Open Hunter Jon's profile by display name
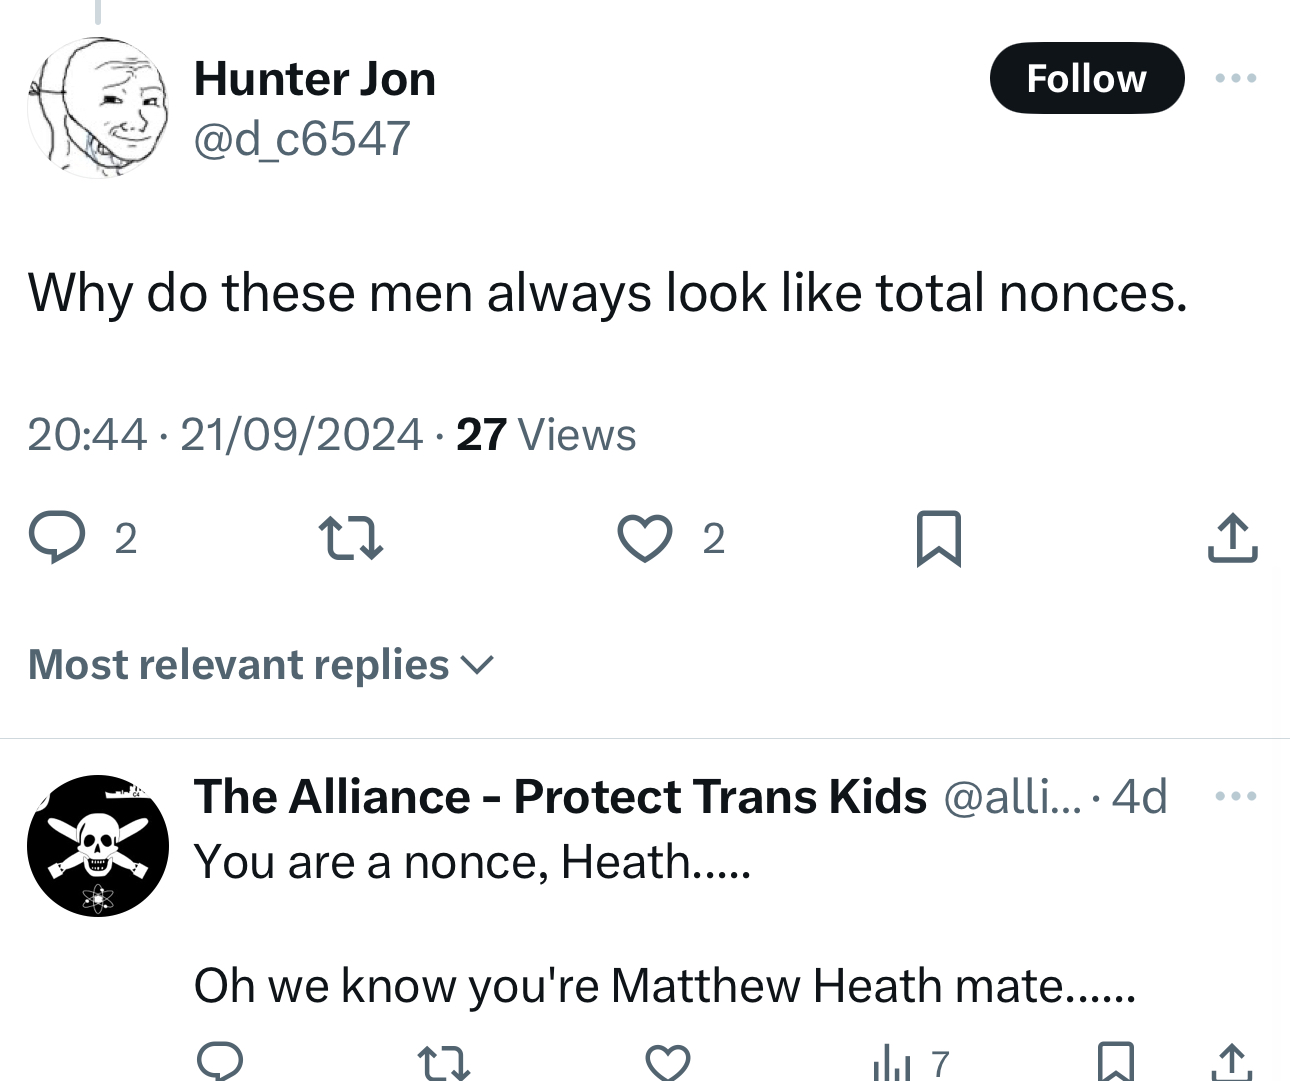The width and height of the screenshot is (1290, 1081). (x=315, y=79)
